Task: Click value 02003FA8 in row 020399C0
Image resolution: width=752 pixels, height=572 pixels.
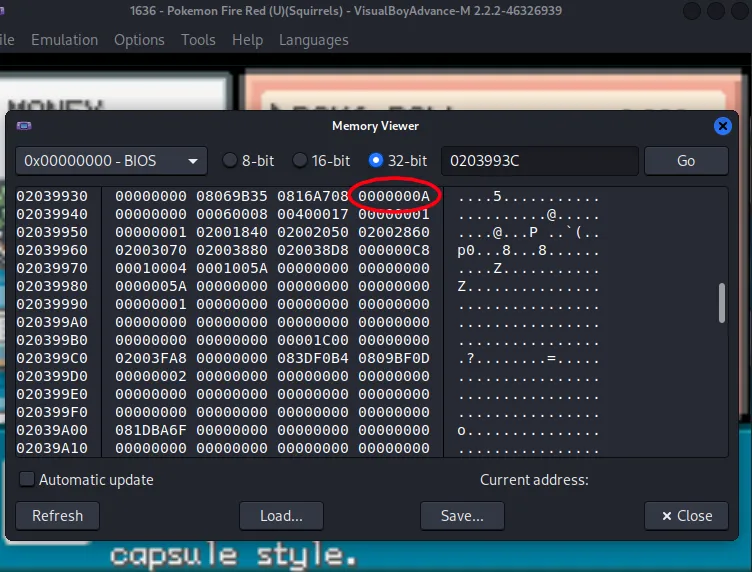Action: point(151,358)
